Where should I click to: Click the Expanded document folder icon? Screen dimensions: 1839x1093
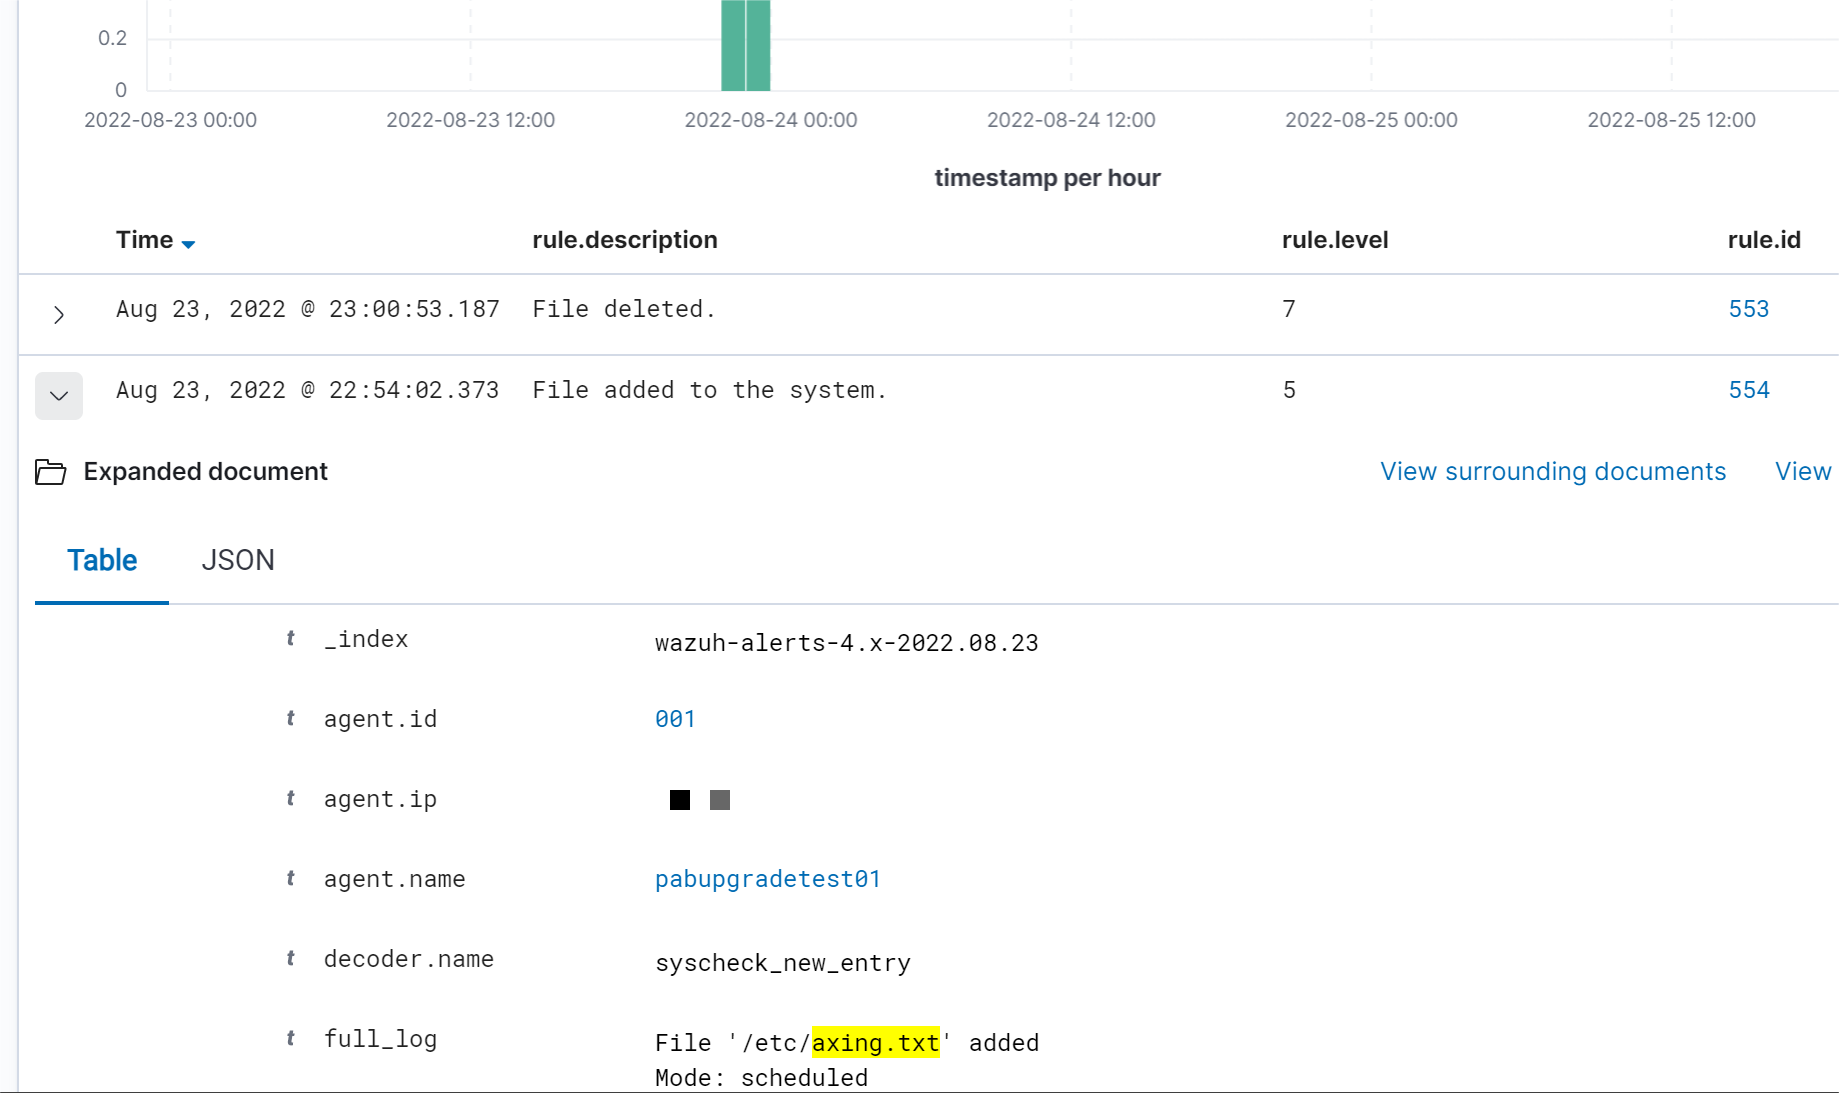[x=51, y=472]
